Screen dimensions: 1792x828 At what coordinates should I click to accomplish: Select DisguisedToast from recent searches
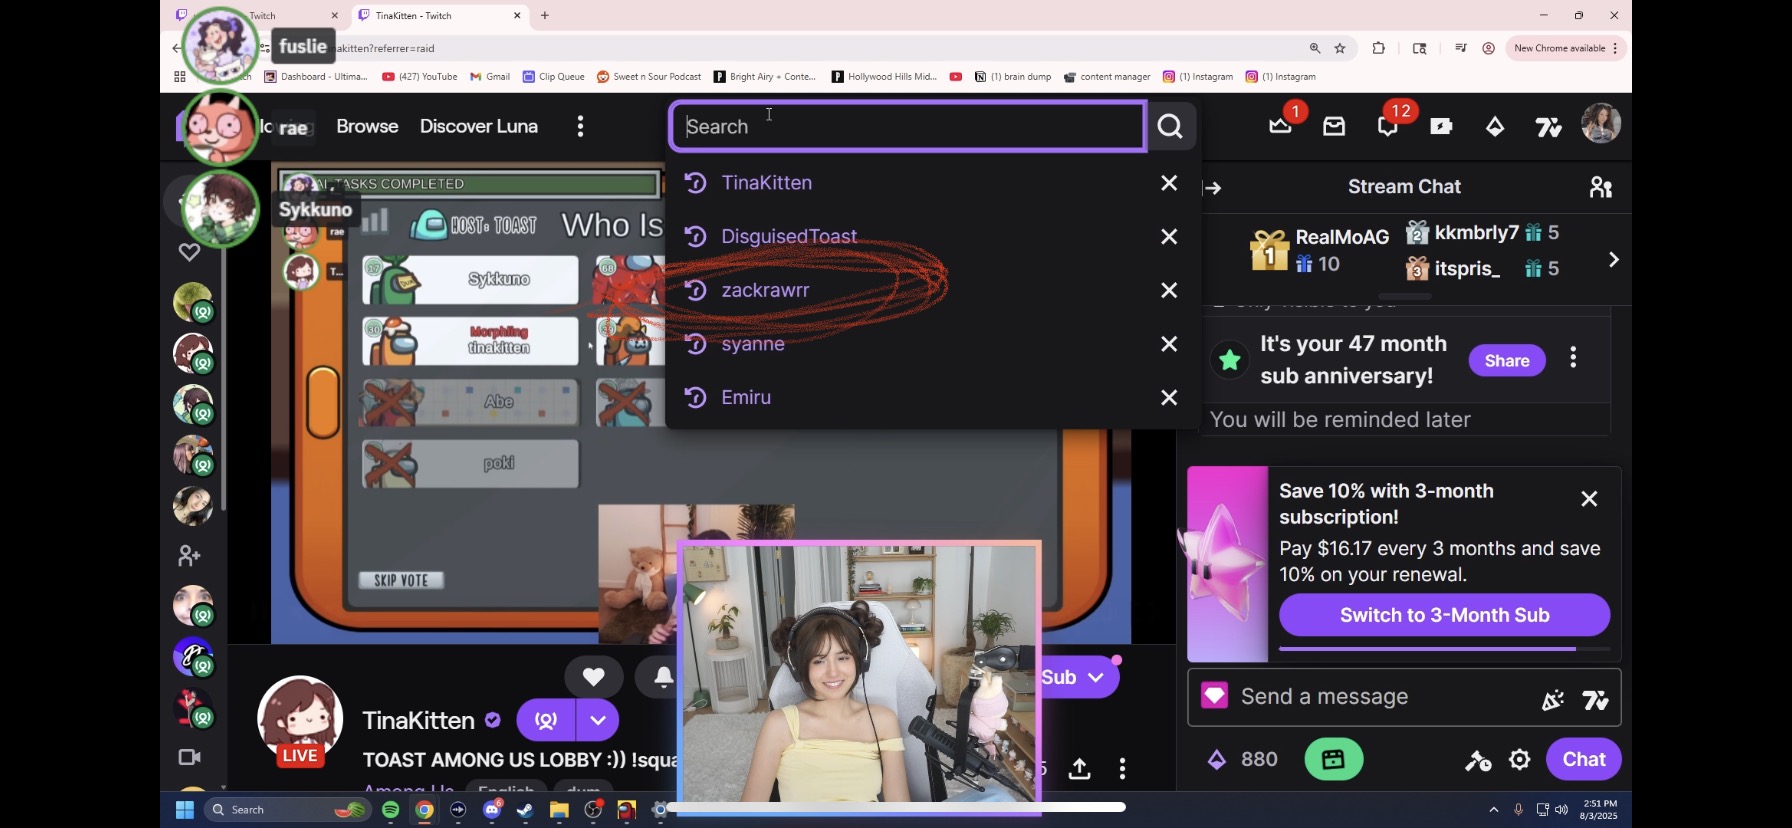click(789, 237)
